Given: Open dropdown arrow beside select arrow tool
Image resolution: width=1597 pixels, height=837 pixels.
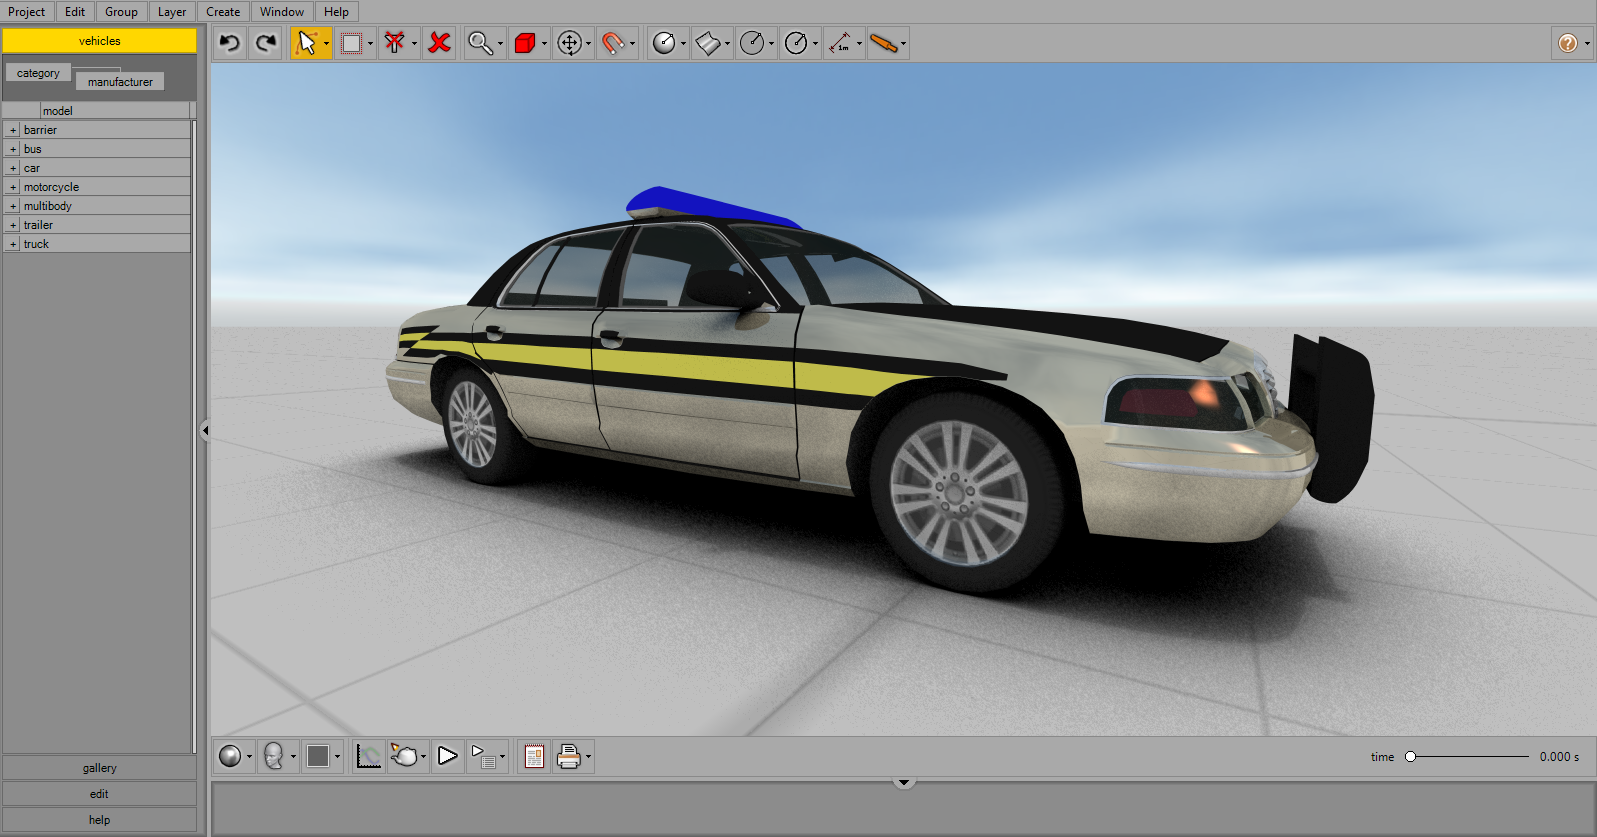Looking at the screenshot, I should coord(326,43).
